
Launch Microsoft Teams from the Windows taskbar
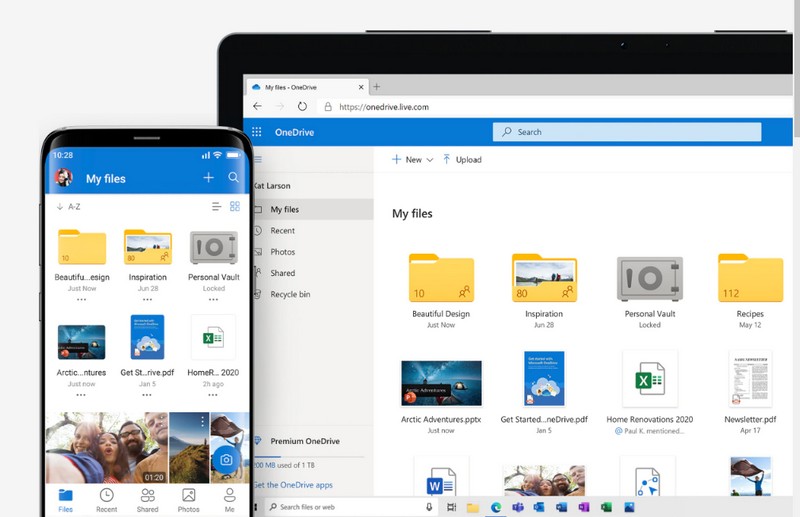(519, 507)
